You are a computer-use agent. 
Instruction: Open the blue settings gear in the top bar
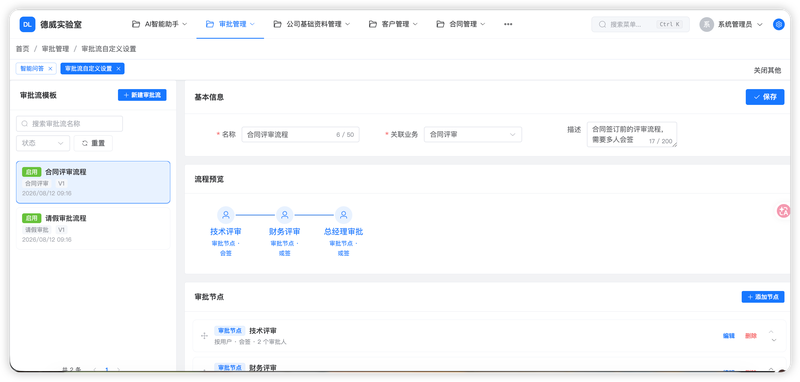(779, 24)
